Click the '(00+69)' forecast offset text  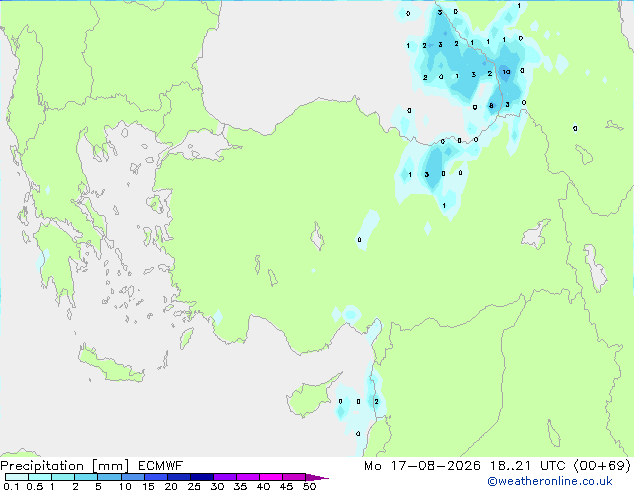click(x=602, y=466)
